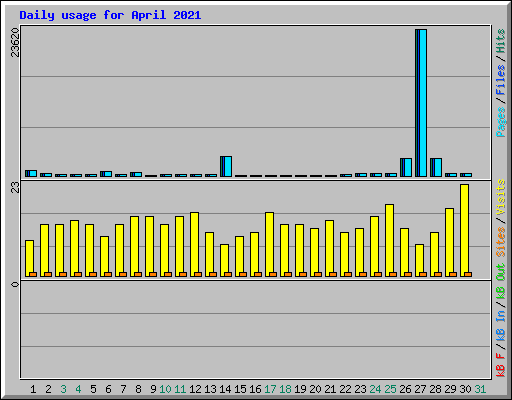Click day label 21 on the x-axis
Viewport: 512px width, 400px height.
[x=330, y=389]
